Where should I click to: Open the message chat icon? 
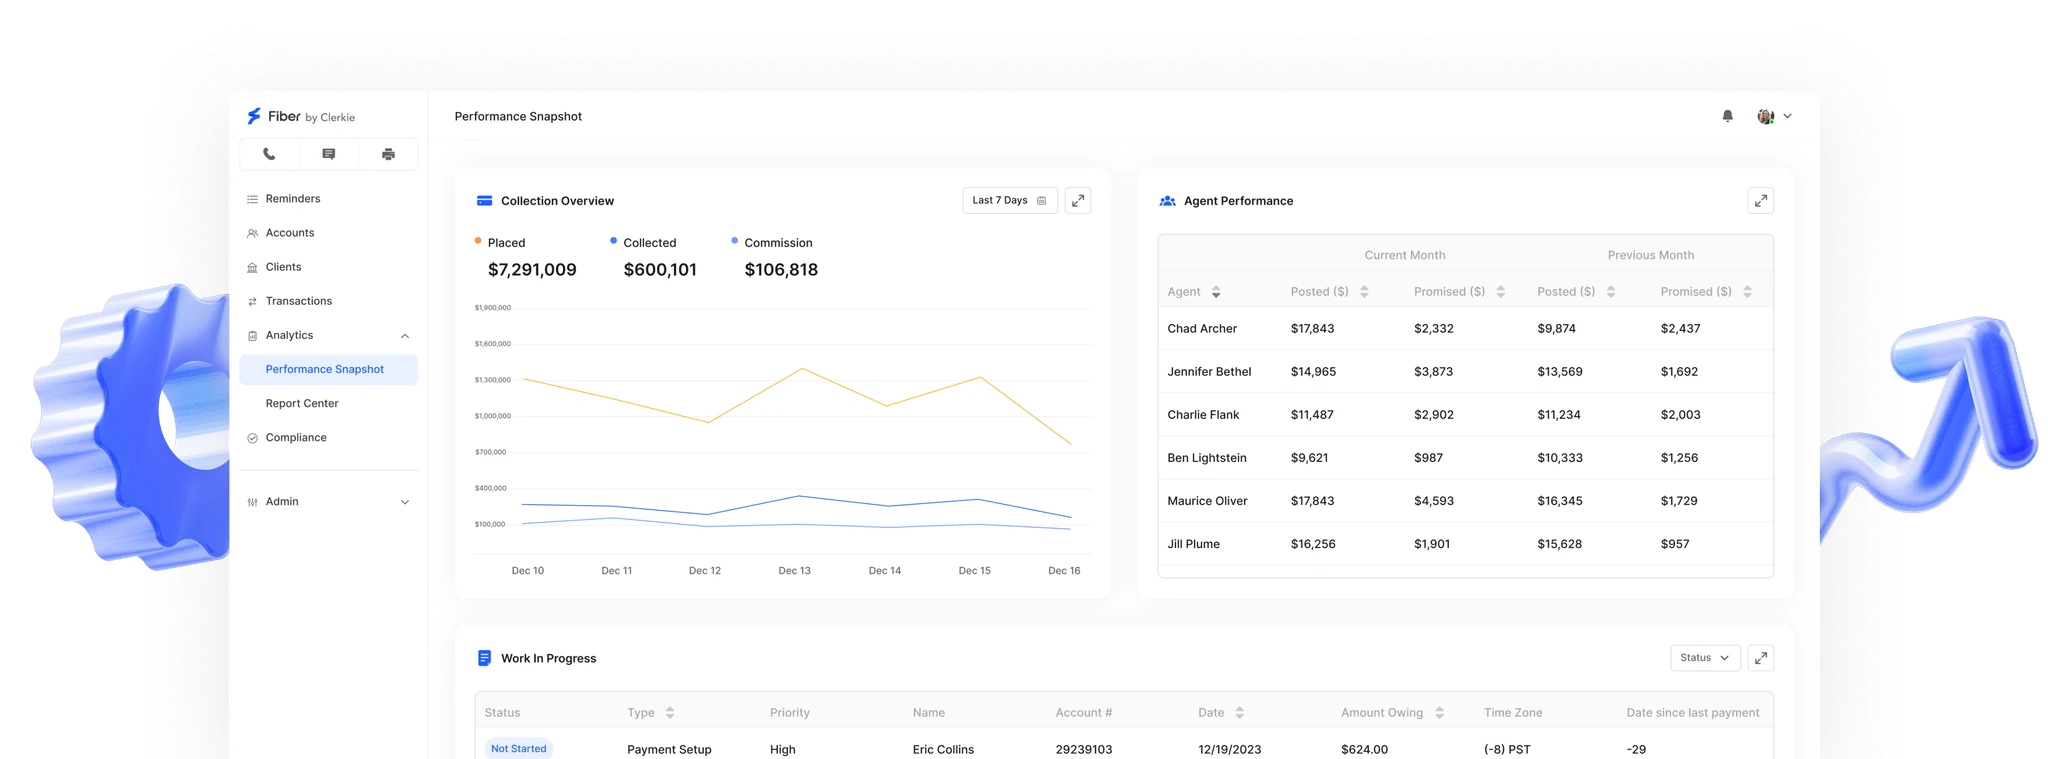(328, 154)
